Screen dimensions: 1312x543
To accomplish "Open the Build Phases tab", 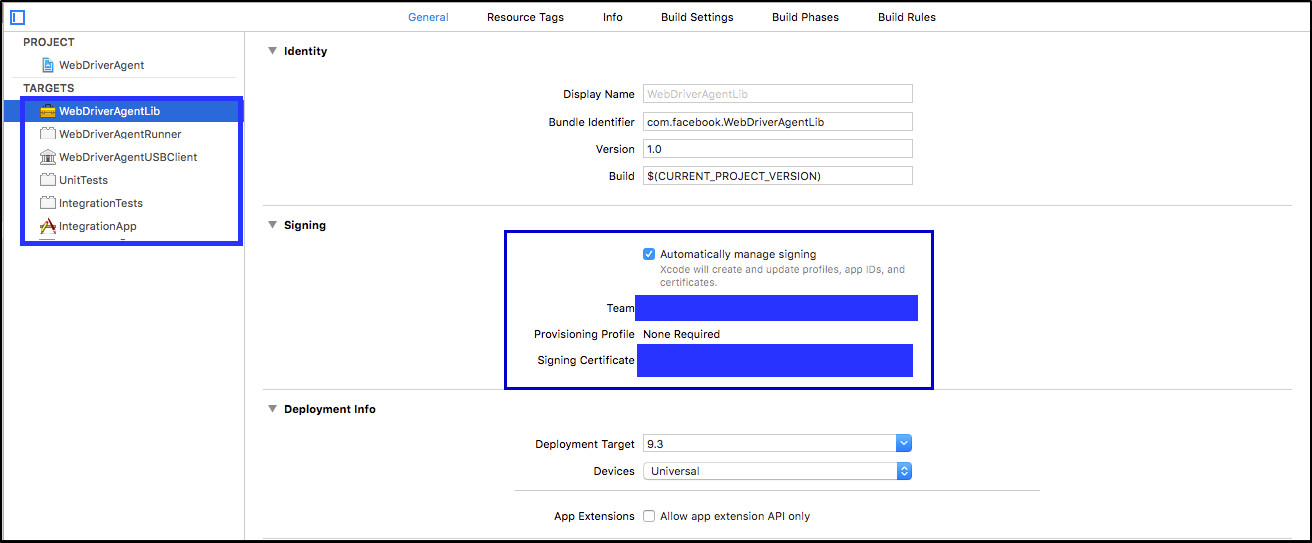I will pos(805,17).
